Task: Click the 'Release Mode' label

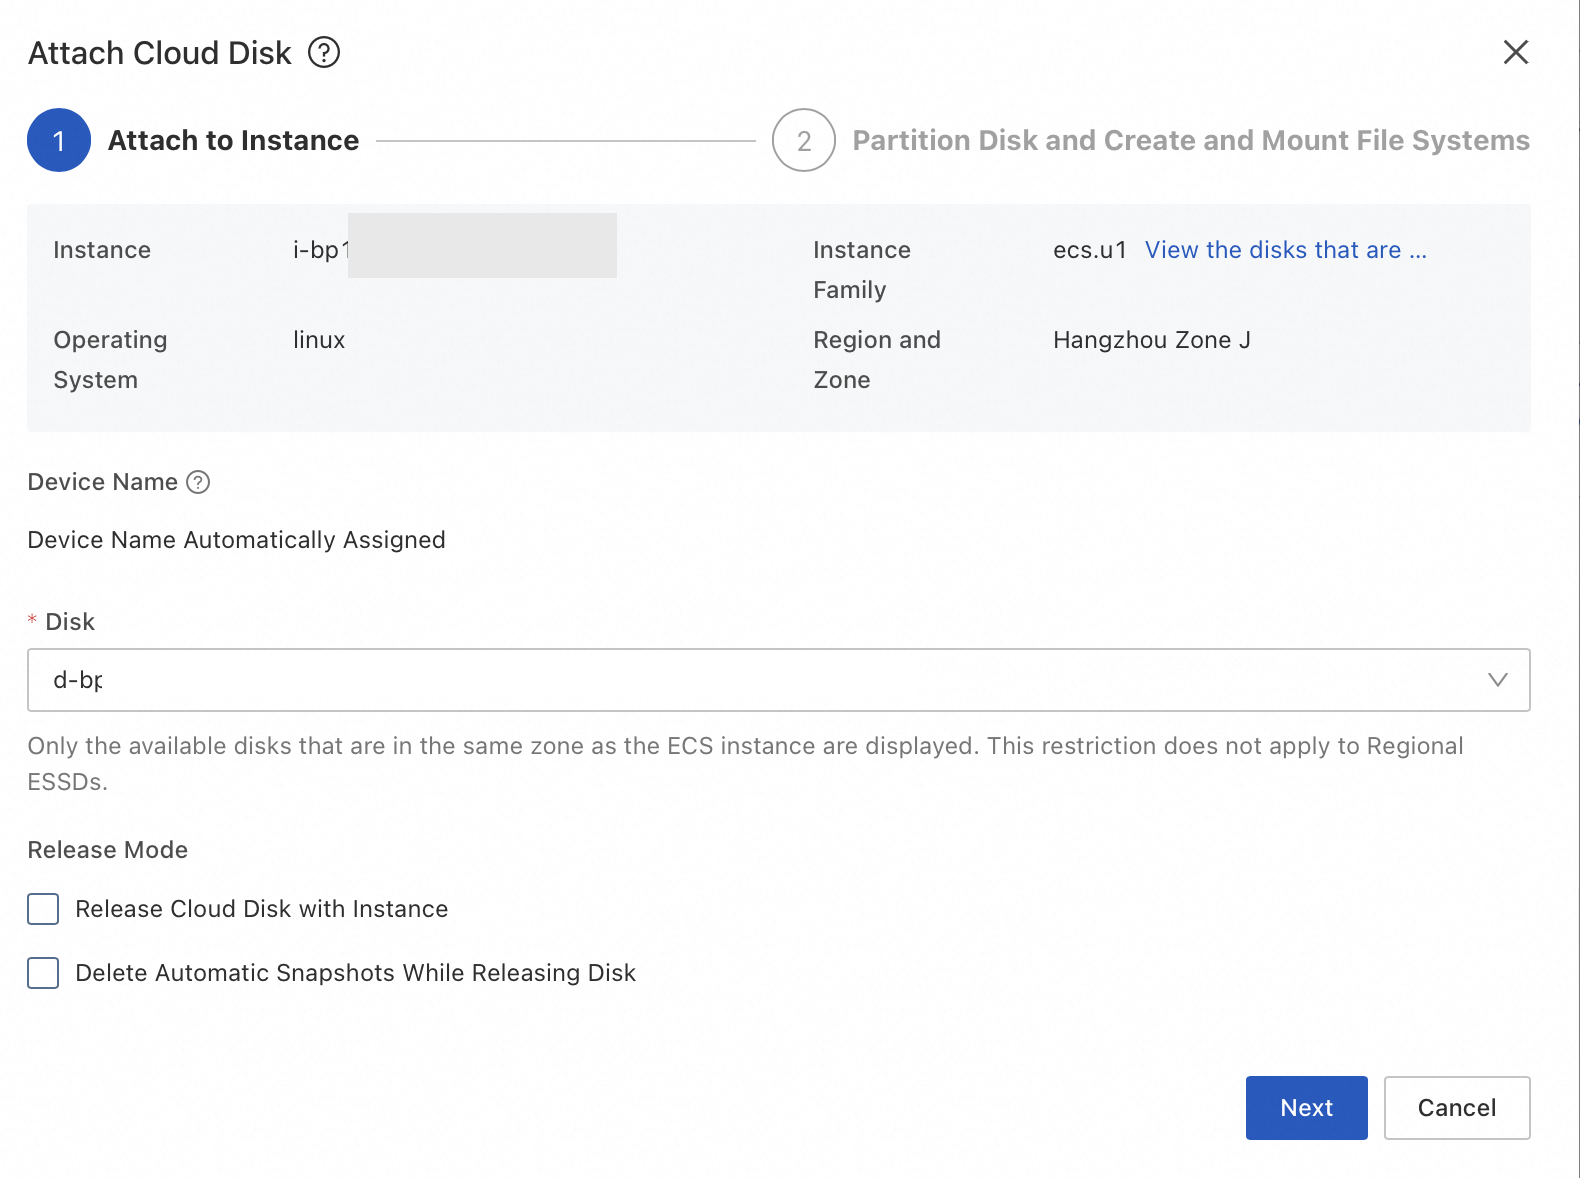Action: pyautogui.click(x=108, y=850)
